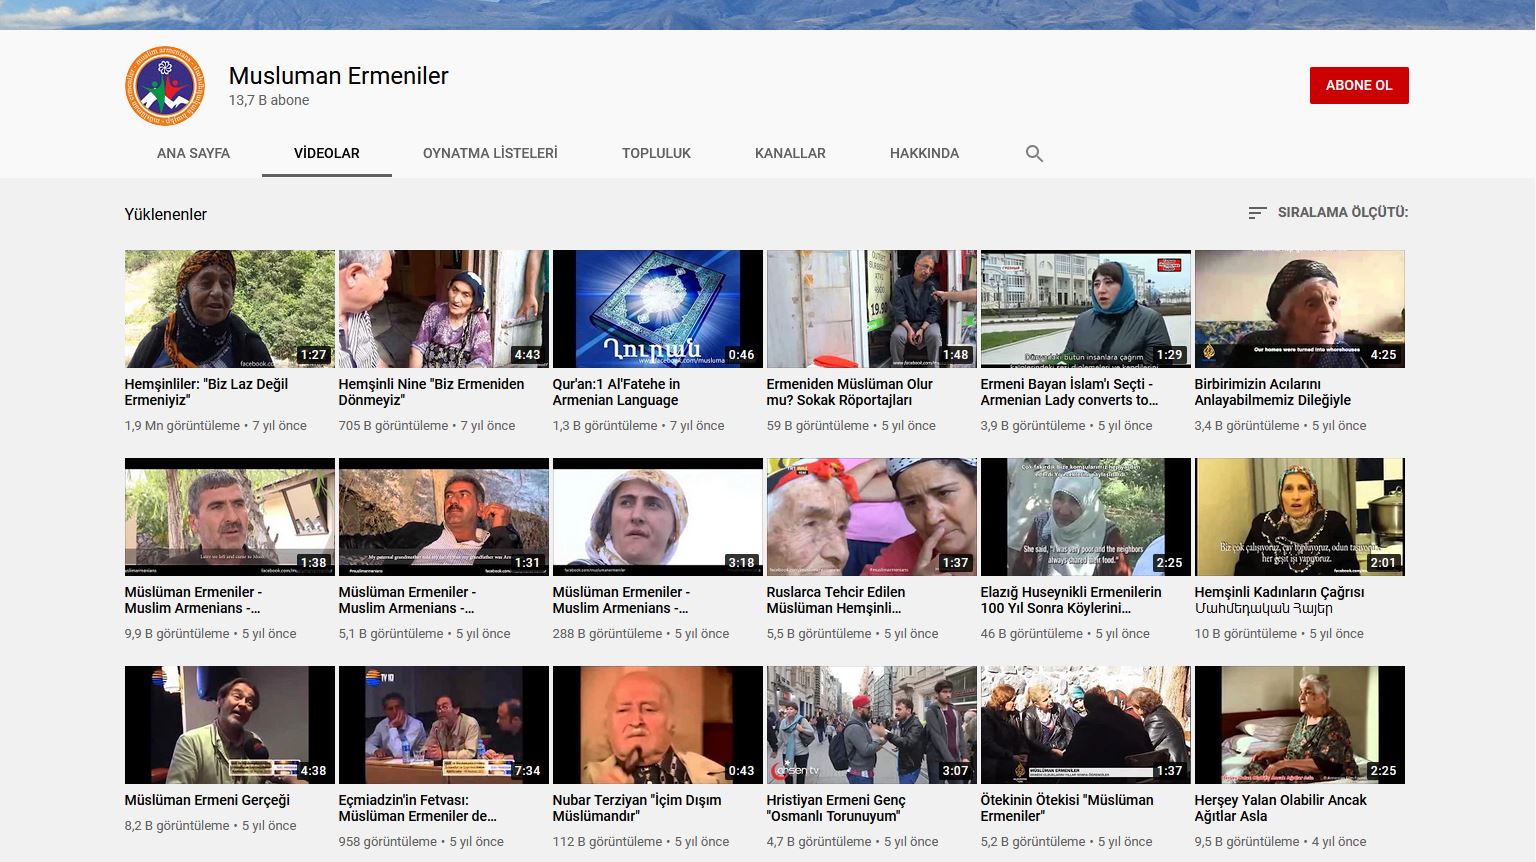This screenshot has height=862, width=1536.
Task: Click the Yüklenenler section heading
Action: (166, 214)
